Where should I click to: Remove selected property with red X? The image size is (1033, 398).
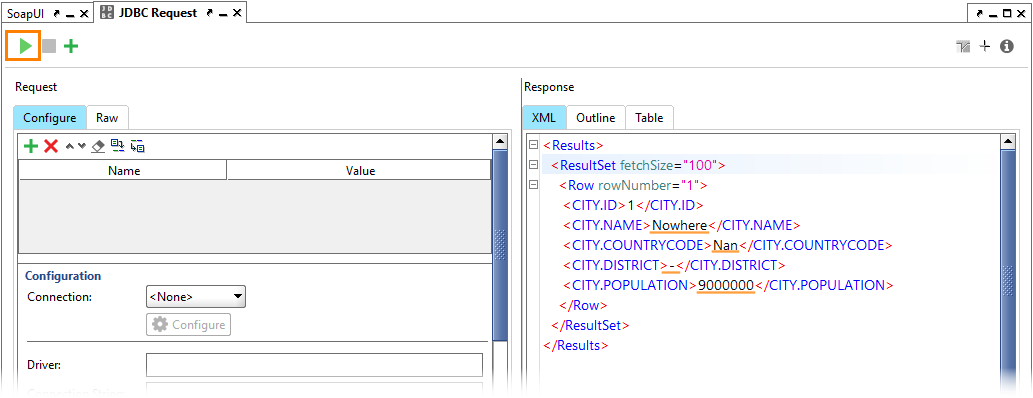click(51, 146)
